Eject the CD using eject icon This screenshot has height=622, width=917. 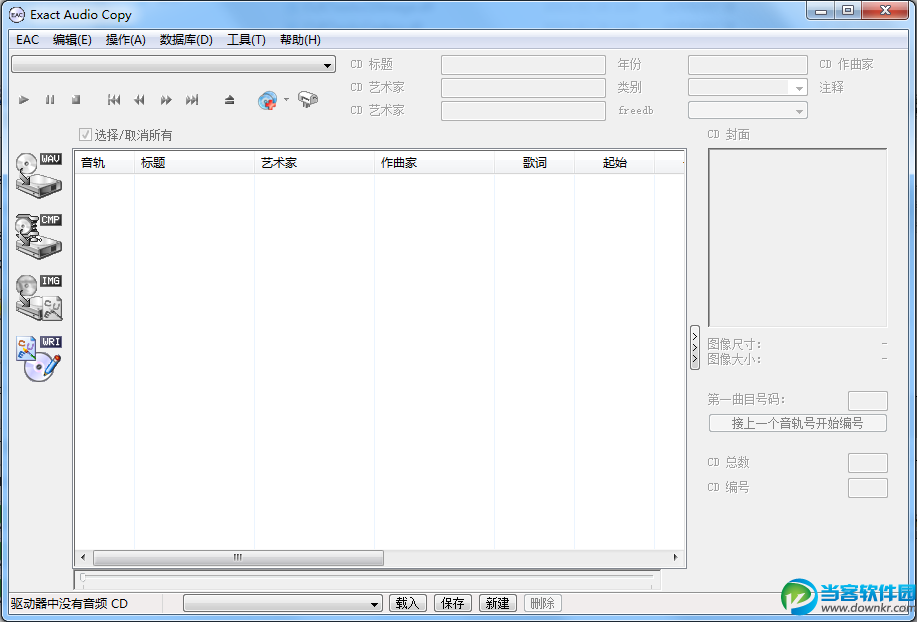[229, 100]
